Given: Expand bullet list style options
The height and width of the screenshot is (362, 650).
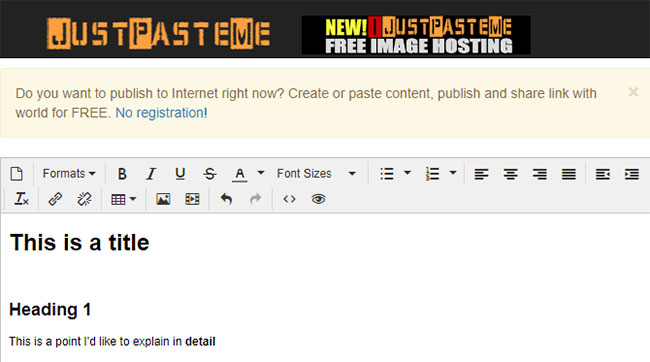Looking at the screenshot, I should (x=407, y=173).
